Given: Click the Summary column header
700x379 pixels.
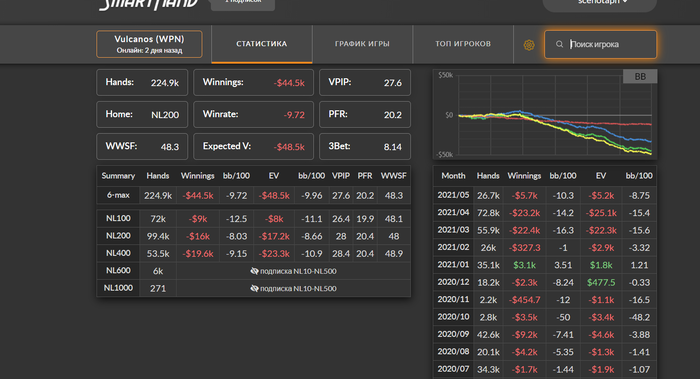Looking at the screenshot, I should pyautogui.click(x=118, y=176).
